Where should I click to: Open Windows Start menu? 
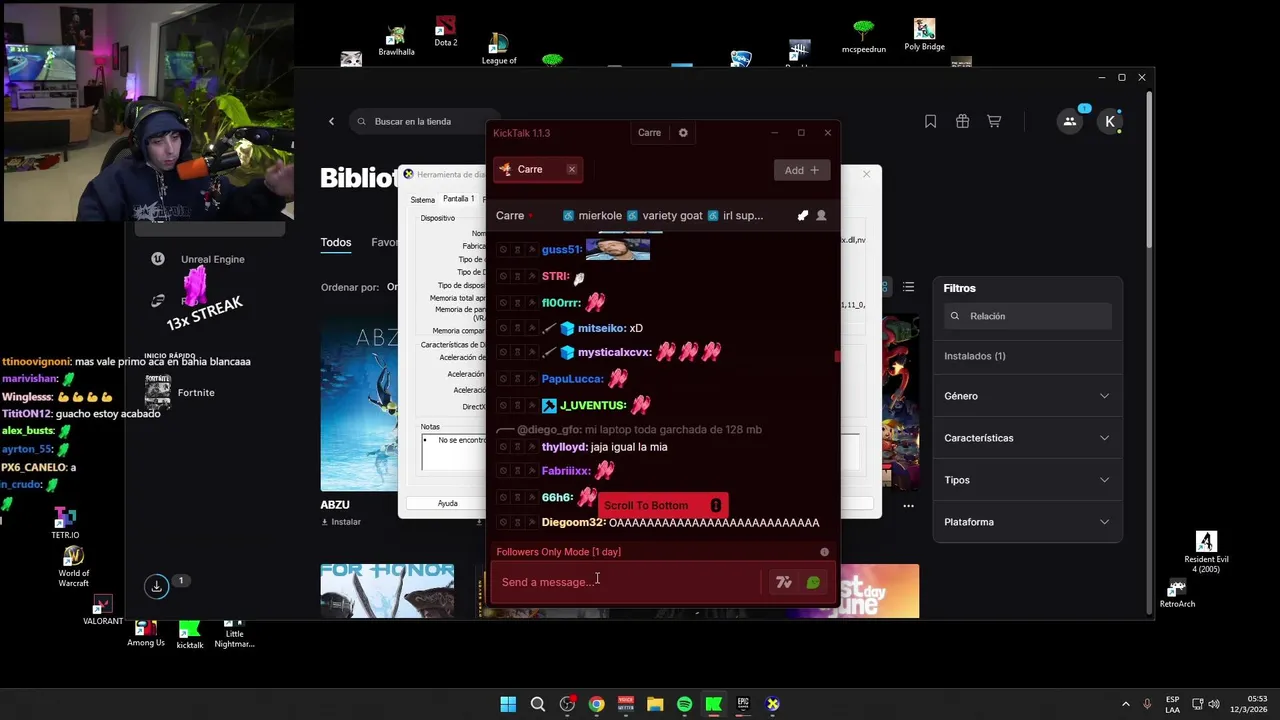[x=508, y=704]
